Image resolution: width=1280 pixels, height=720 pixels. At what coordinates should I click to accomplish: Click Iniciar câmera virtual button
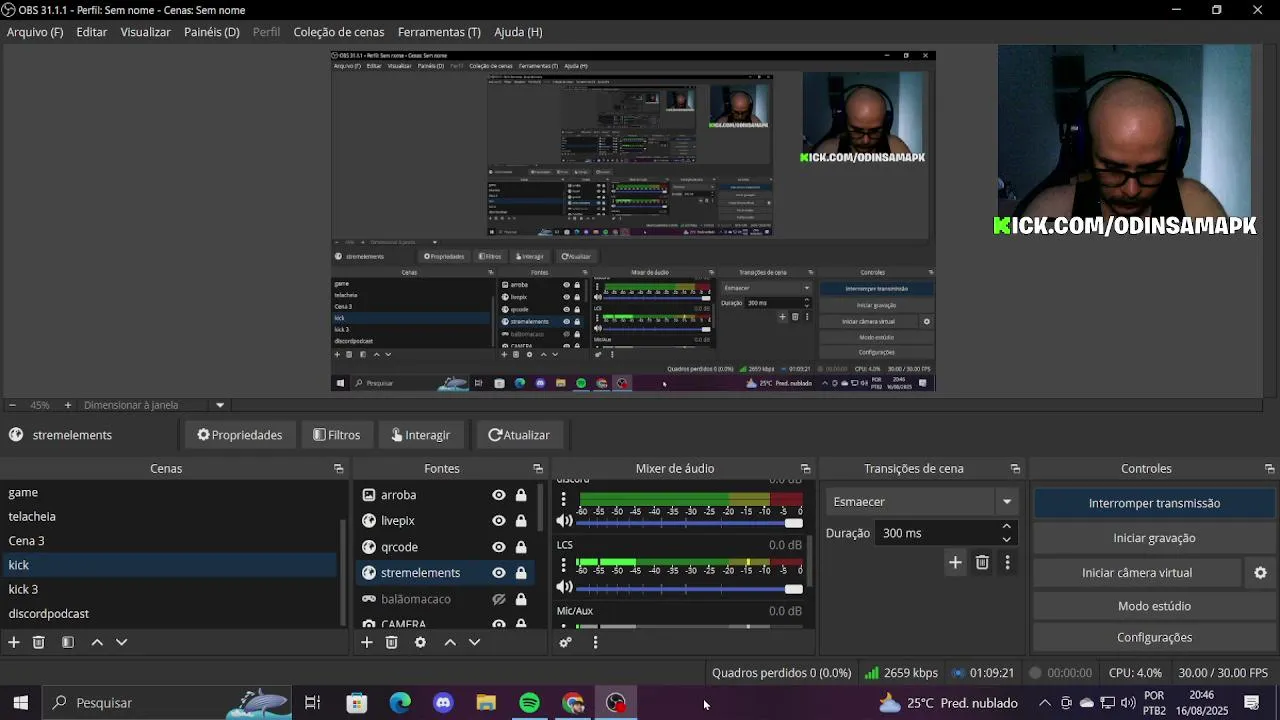(1137, 573)
